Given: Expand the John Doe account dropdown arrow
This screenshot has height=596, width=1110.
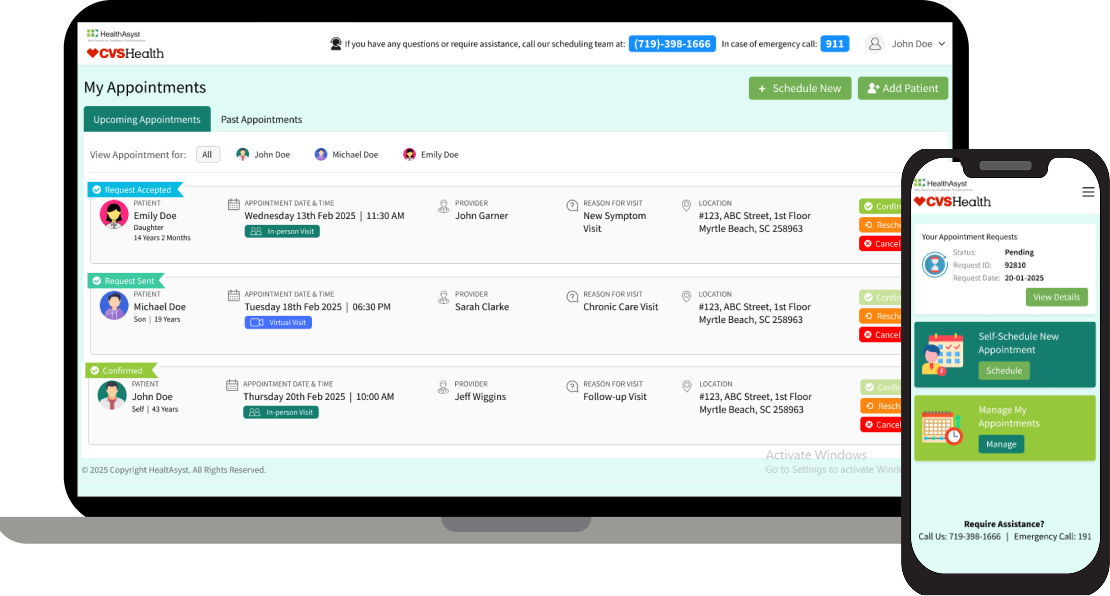Looking at the screenshot, I should click(x=942, y=44).
